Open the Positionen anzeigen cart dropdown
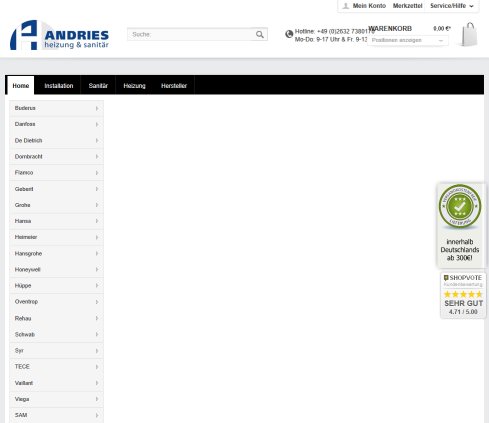 coord(408,40)
